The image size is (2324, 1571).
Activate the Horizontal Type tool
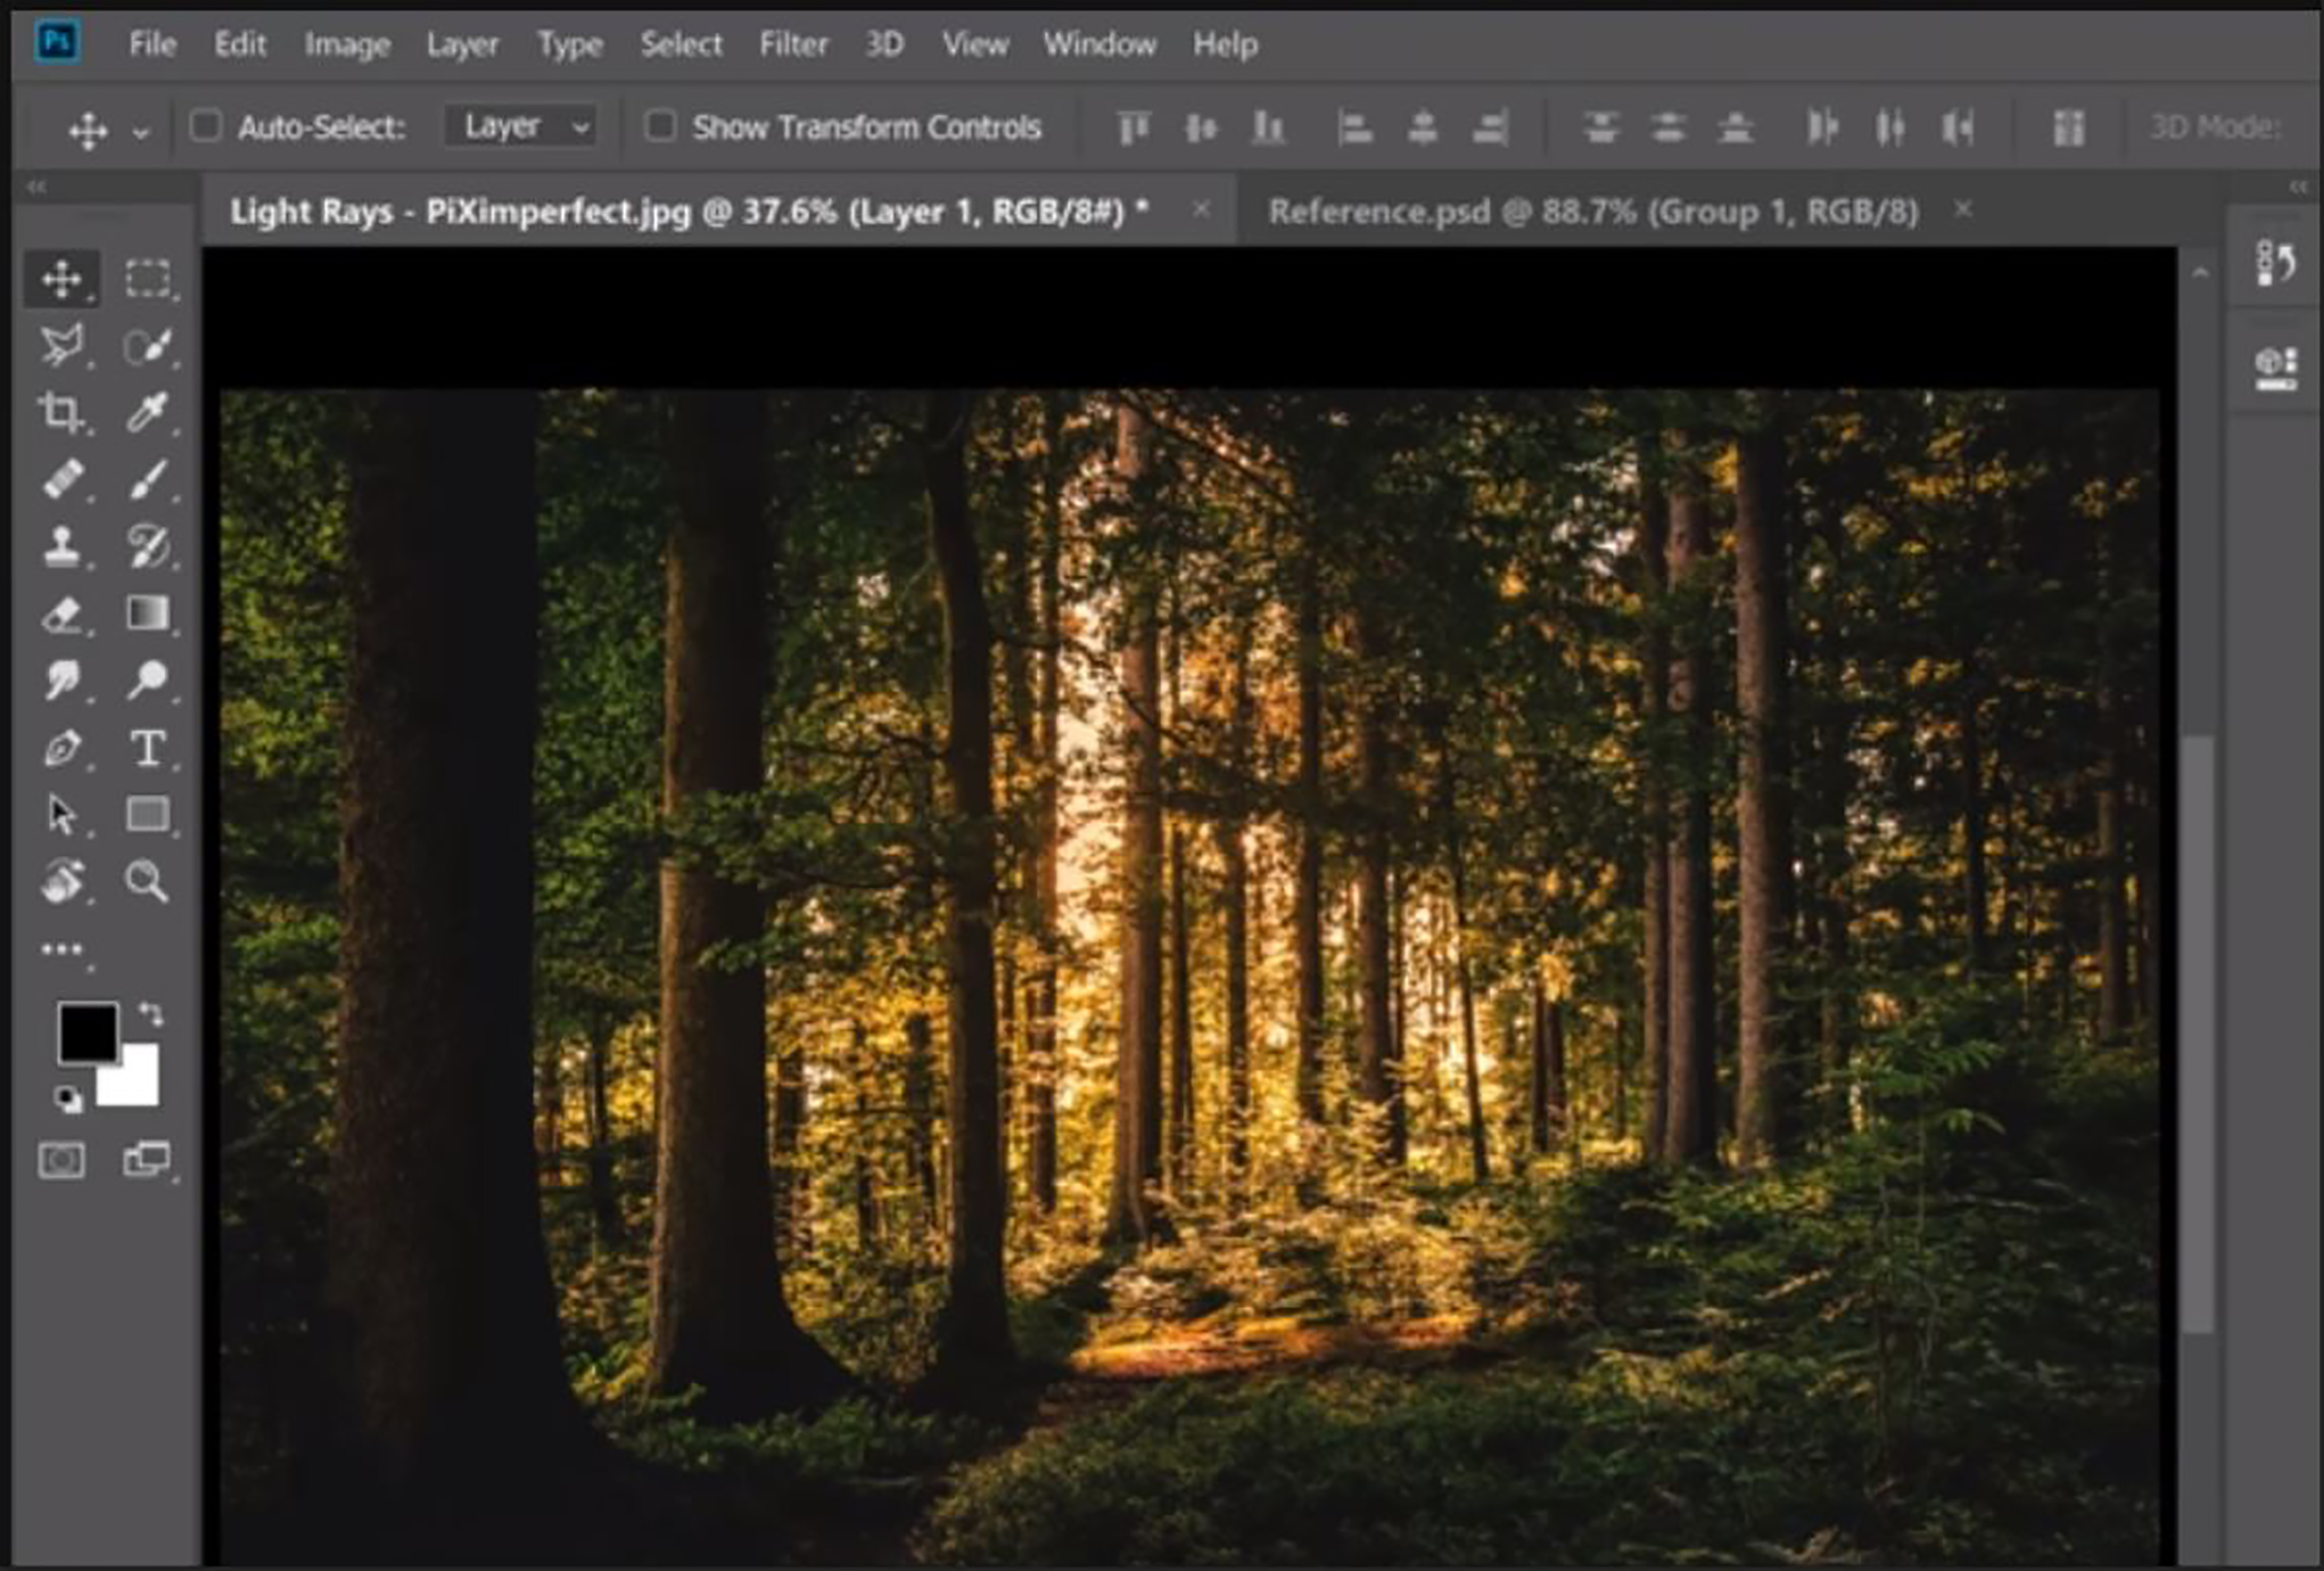pyautogui.click(x=147, y=748)
